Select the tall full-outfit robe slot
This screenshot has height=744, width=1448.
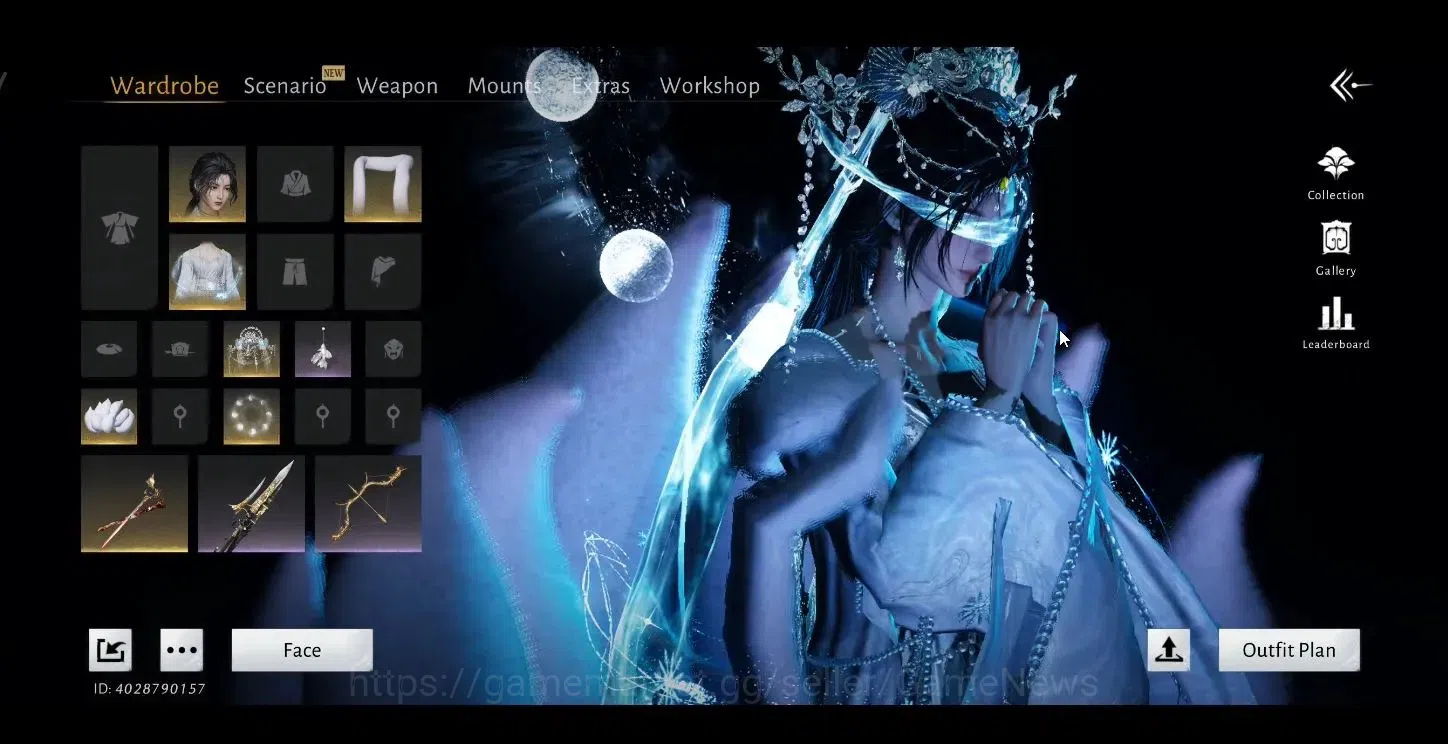[119, 227]
